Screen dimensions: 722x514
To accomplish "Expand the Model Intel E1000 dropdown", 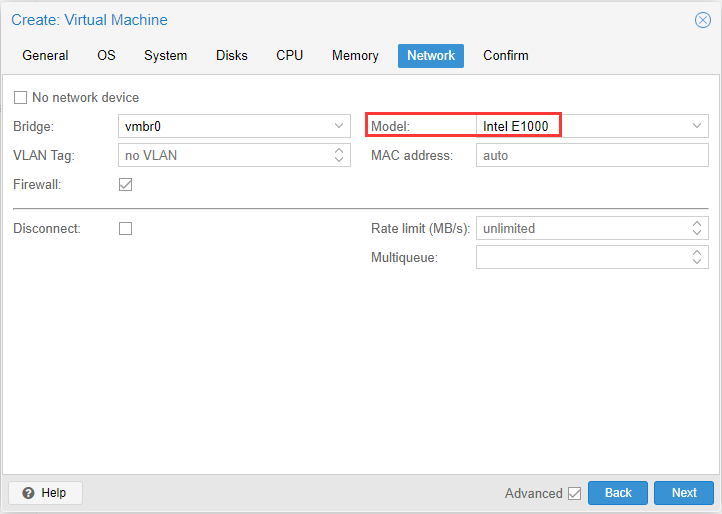I will (697, 126).
